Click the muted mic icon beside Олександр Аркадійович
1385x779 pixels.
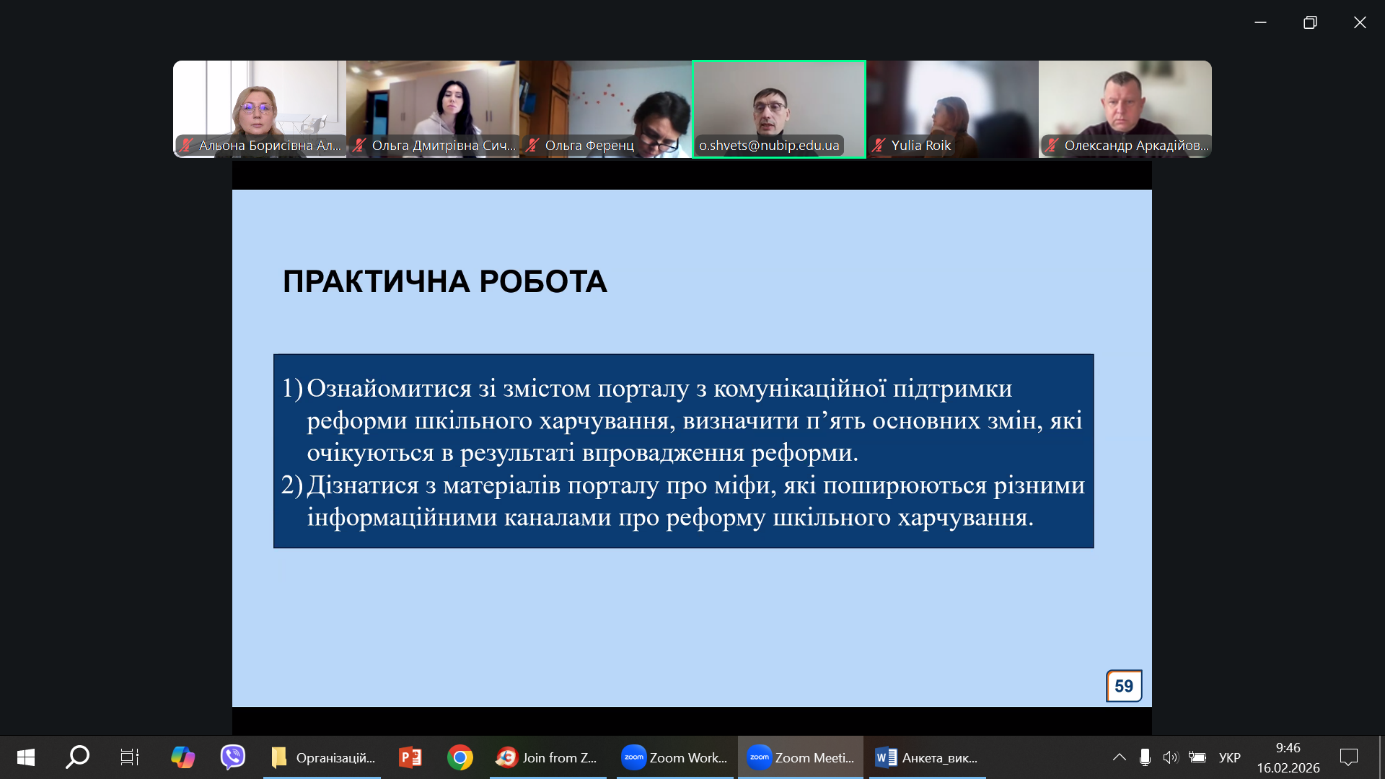click(x=1052, y=146)
